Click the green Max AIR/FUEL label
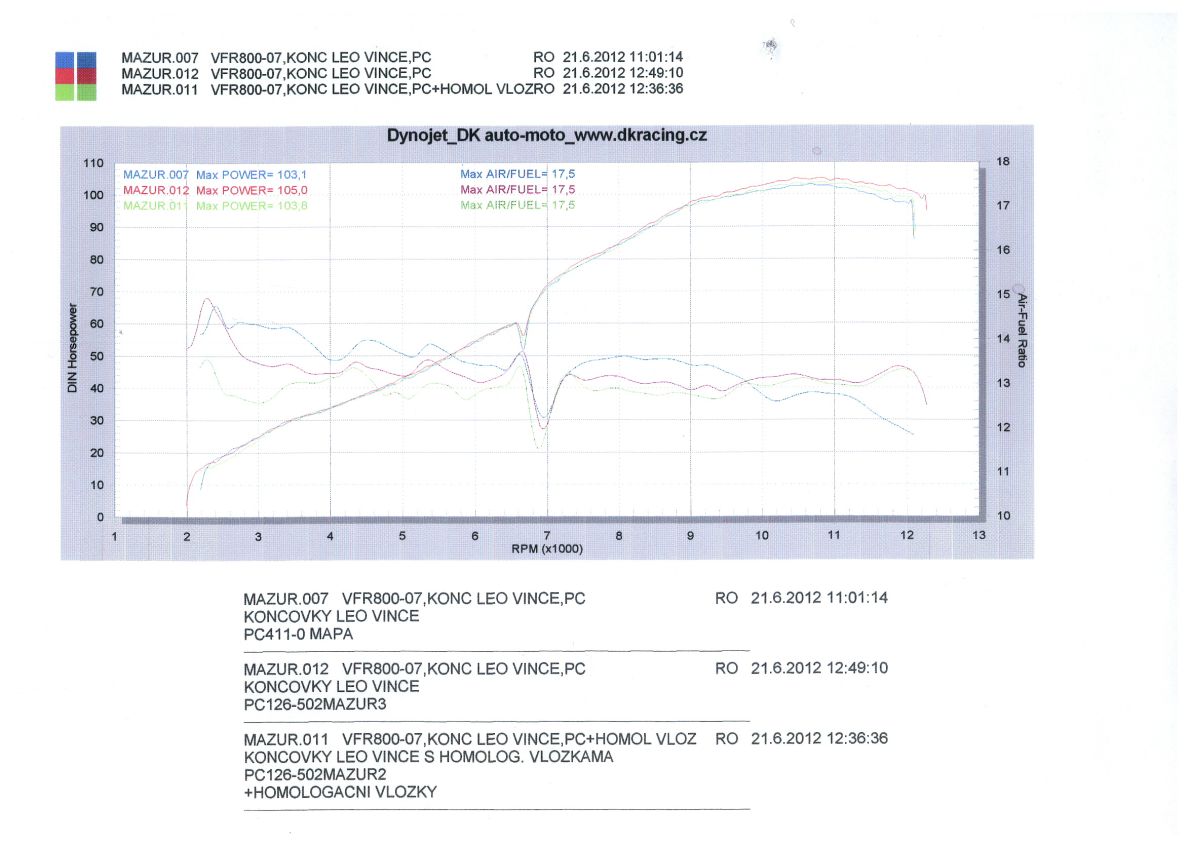This screenshot has width=1200, height=843. (517, 206)
